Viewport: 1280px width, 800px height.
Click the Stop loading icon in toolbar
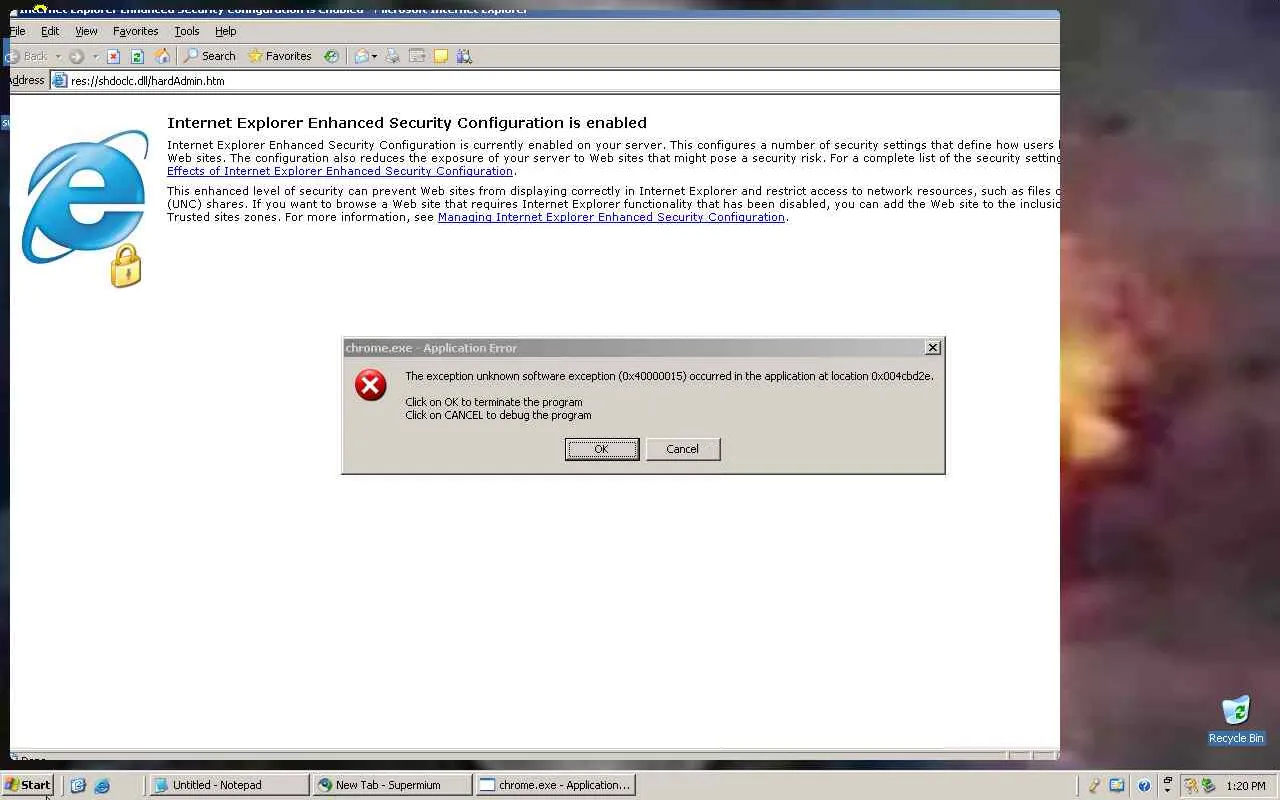(x=114, y=56)
